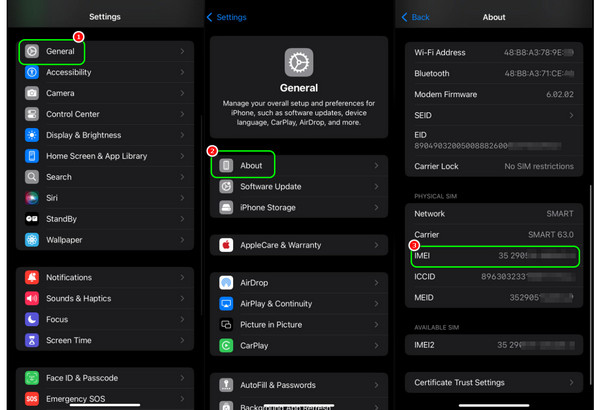600x410 pixels.
Task: Tap the Picture in Picture icon
Action: (x=226, y=325)
